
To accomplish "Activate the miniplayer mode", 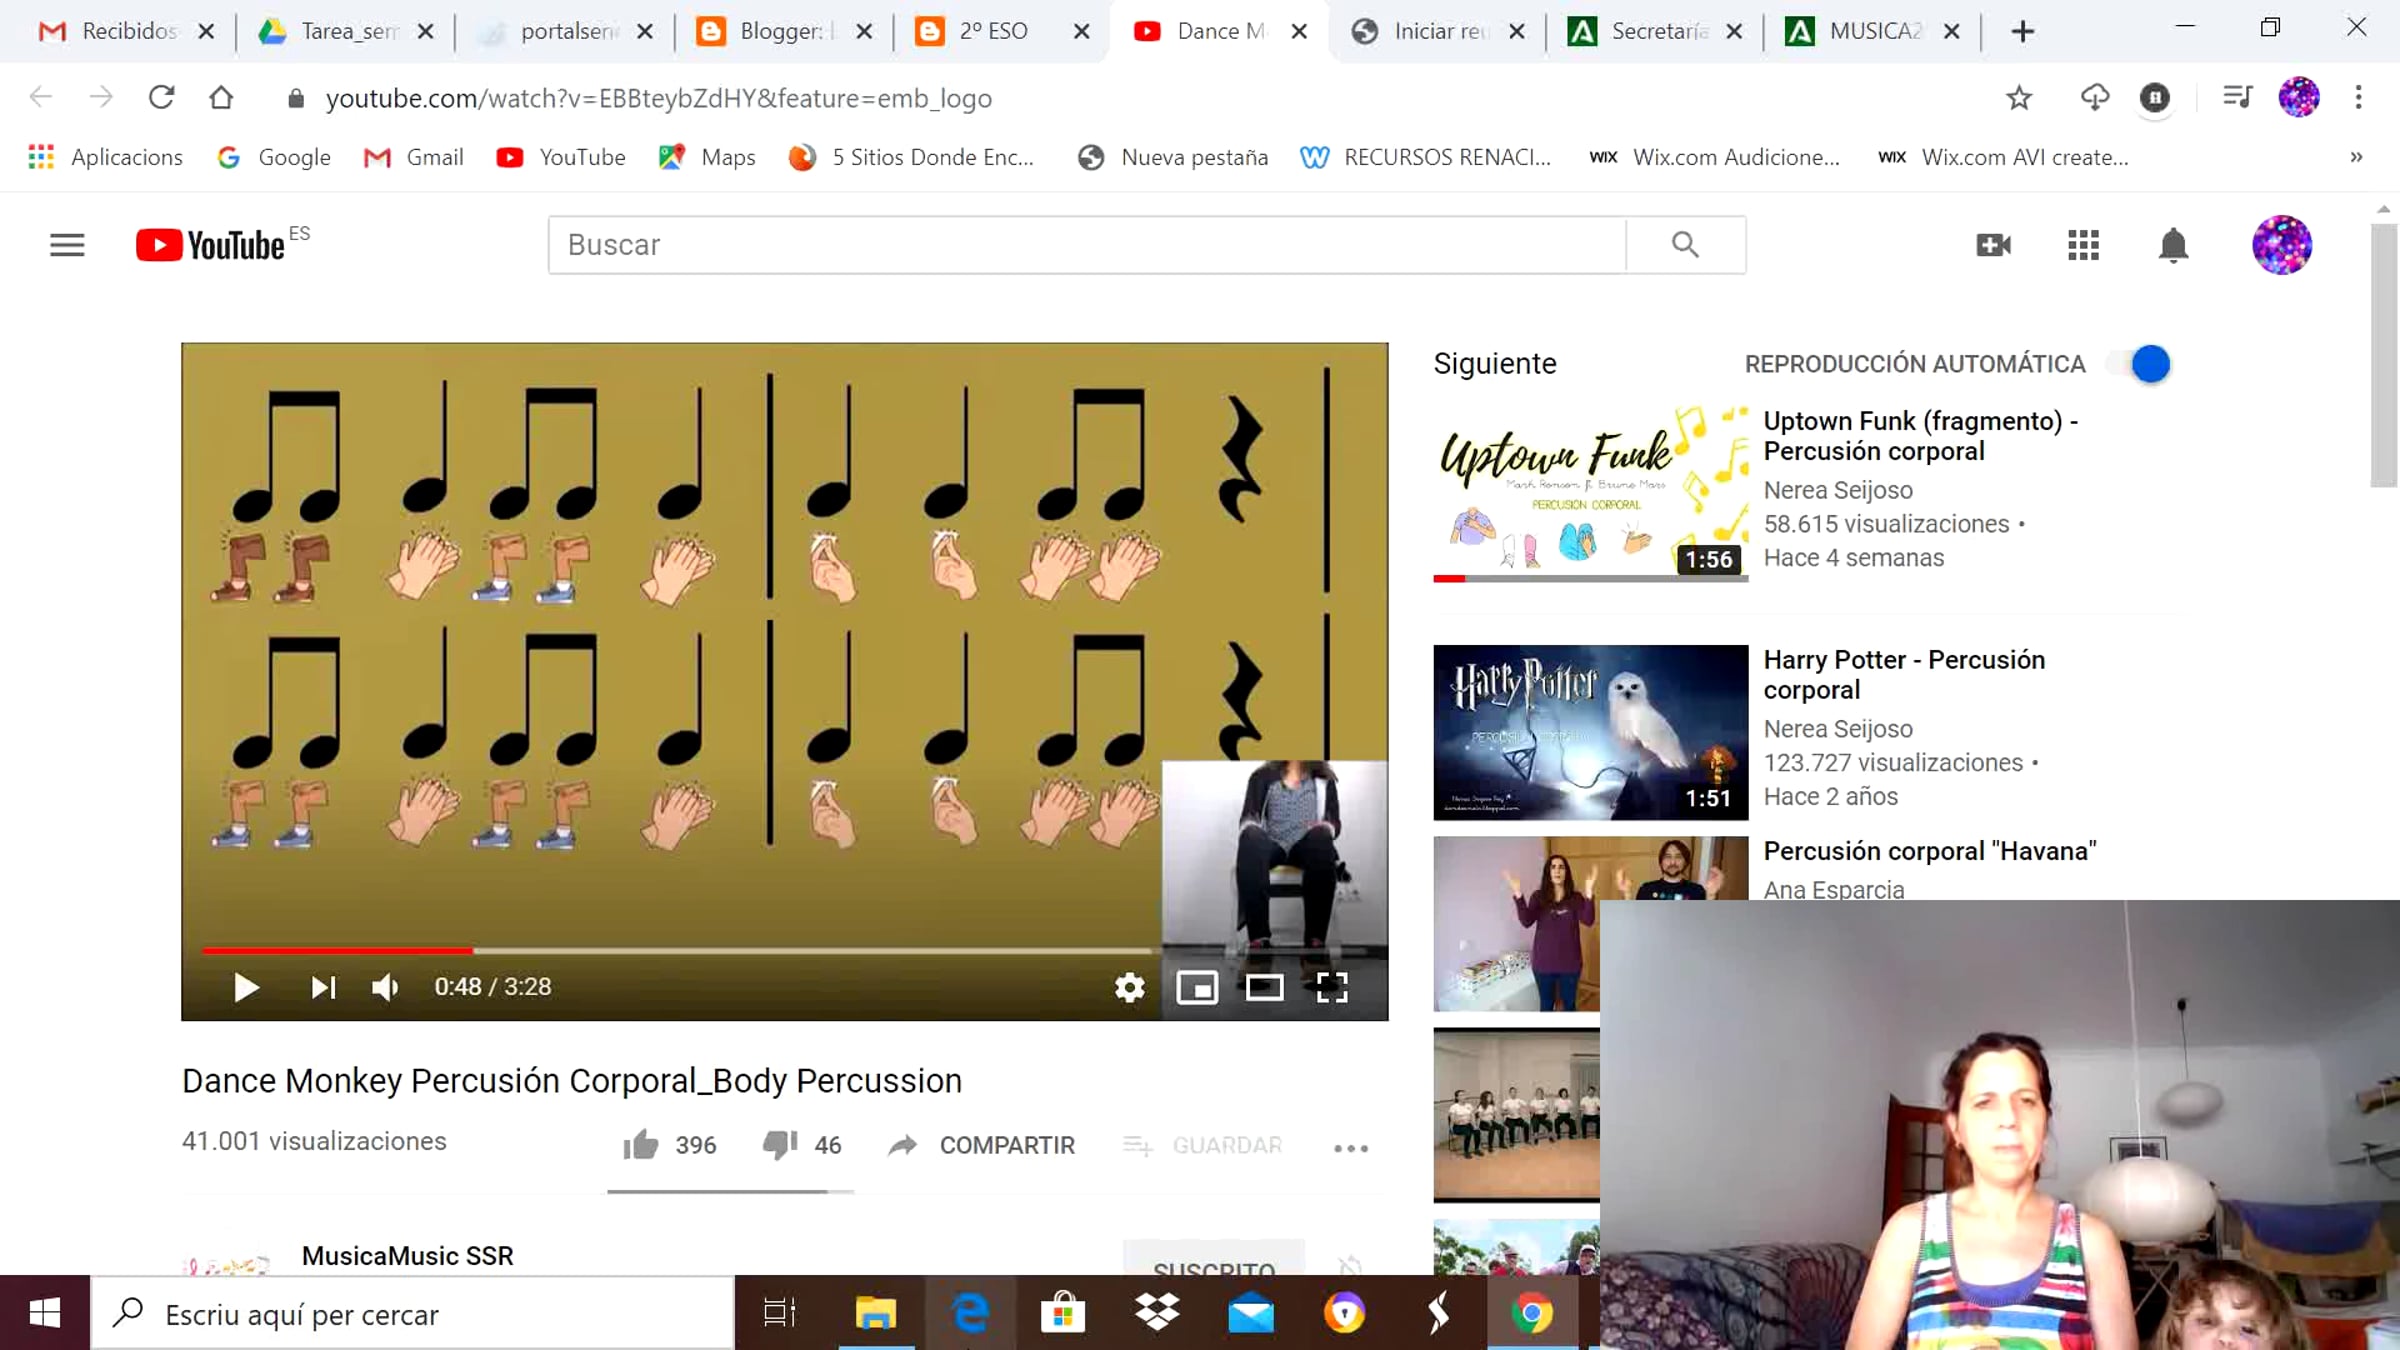I will coord(1197,987).
